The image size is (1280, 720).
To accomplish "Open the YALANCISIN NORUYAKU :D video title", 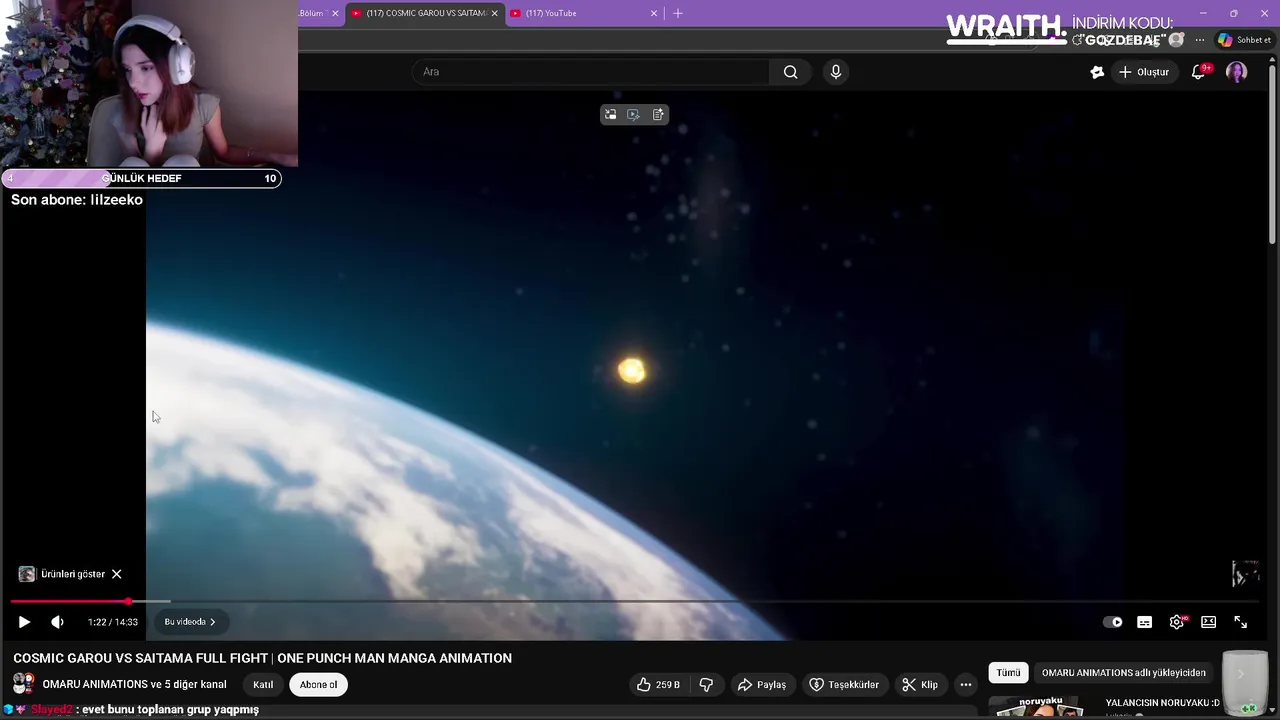I will 1163,703.
